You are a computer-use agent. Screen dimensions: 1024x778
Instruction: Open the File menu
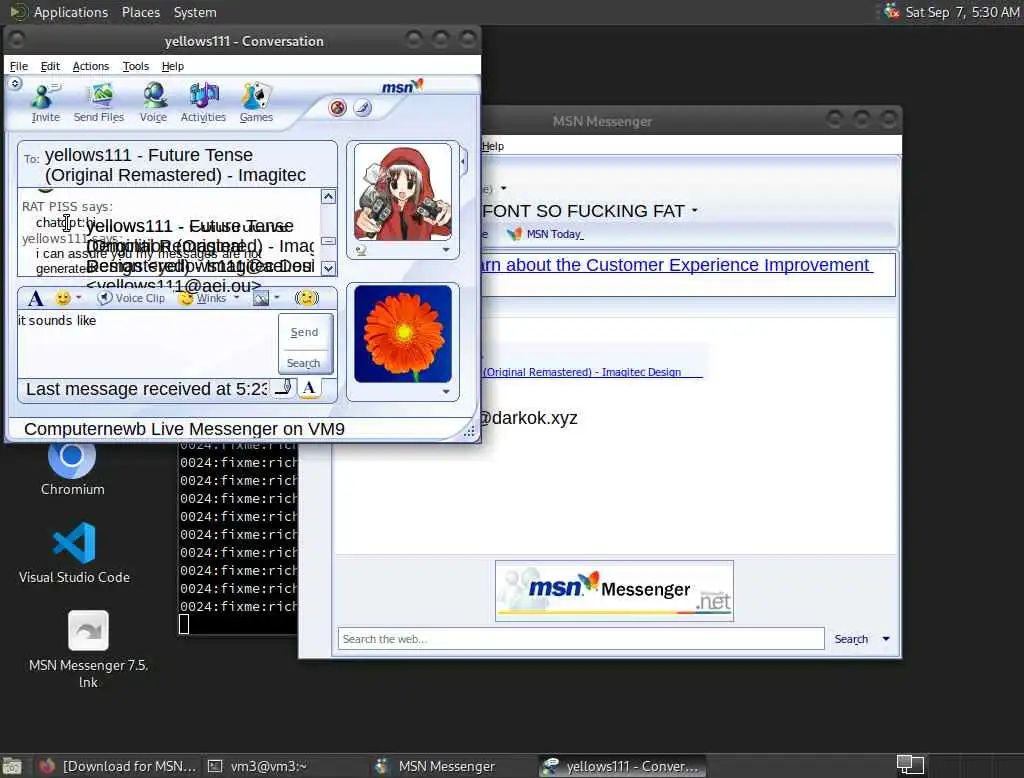coord(18,66)
